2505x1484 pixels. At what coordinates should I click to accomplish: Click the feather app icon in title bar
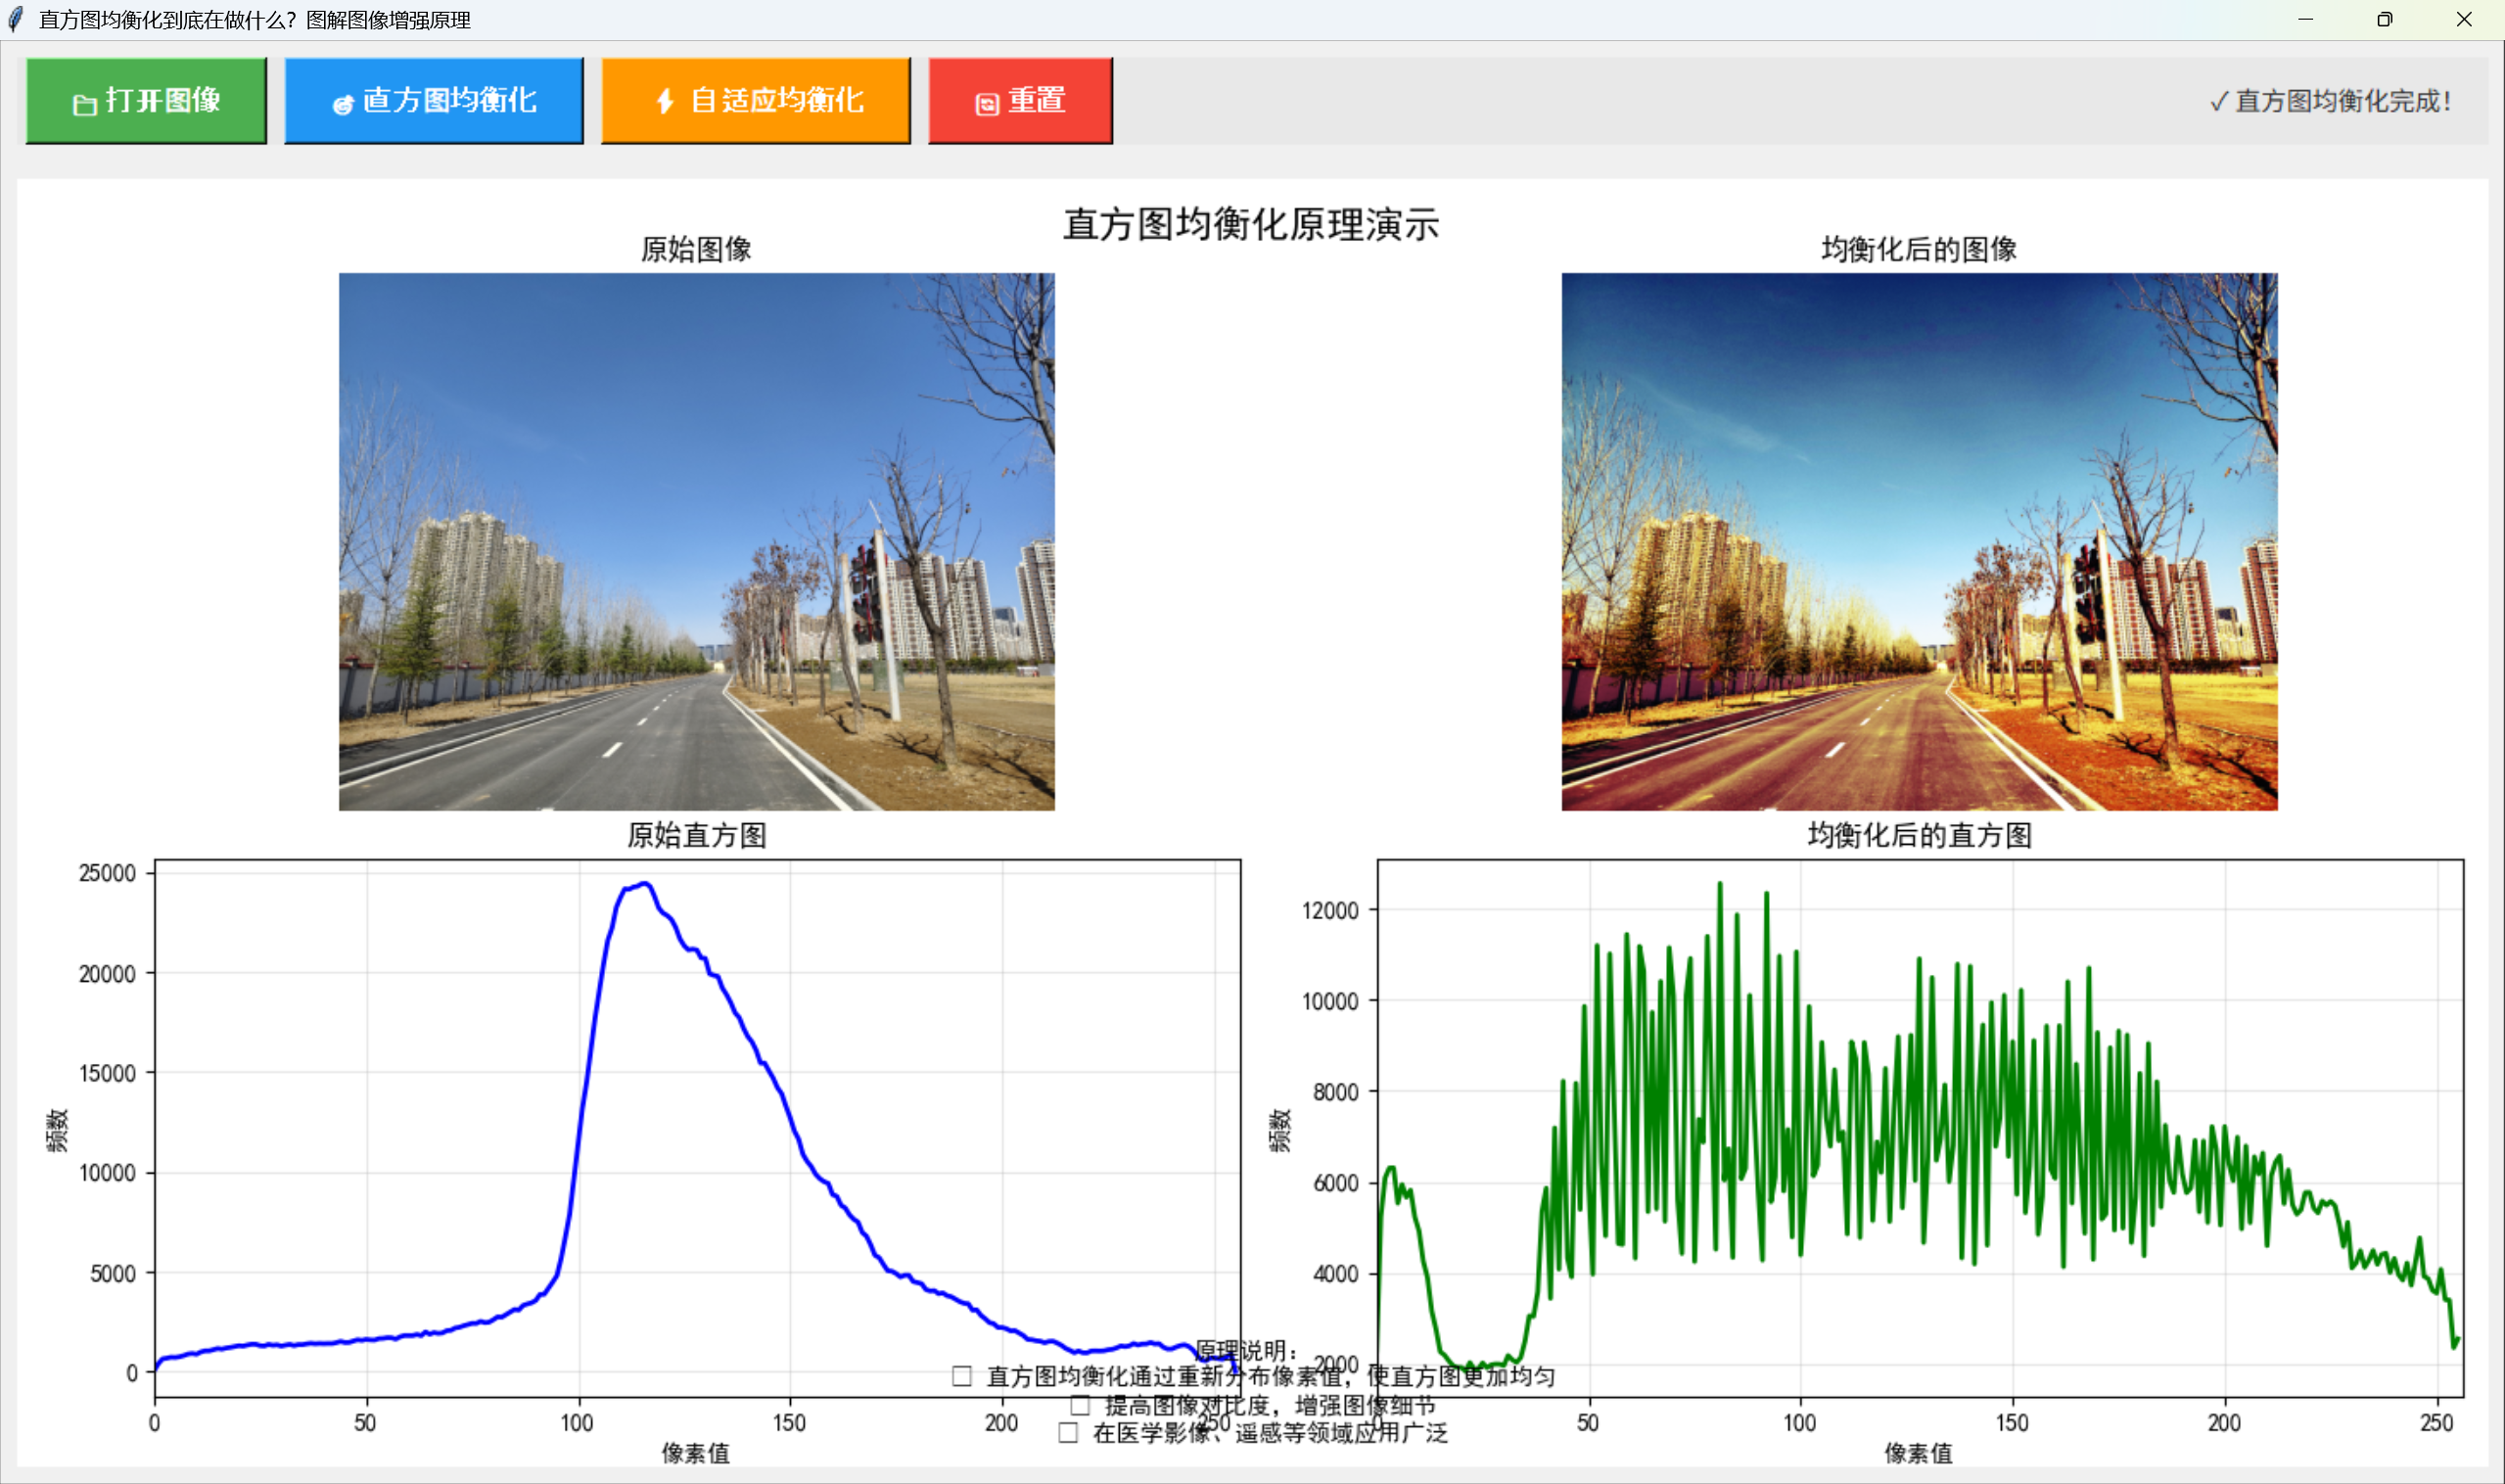coord(16,19)
